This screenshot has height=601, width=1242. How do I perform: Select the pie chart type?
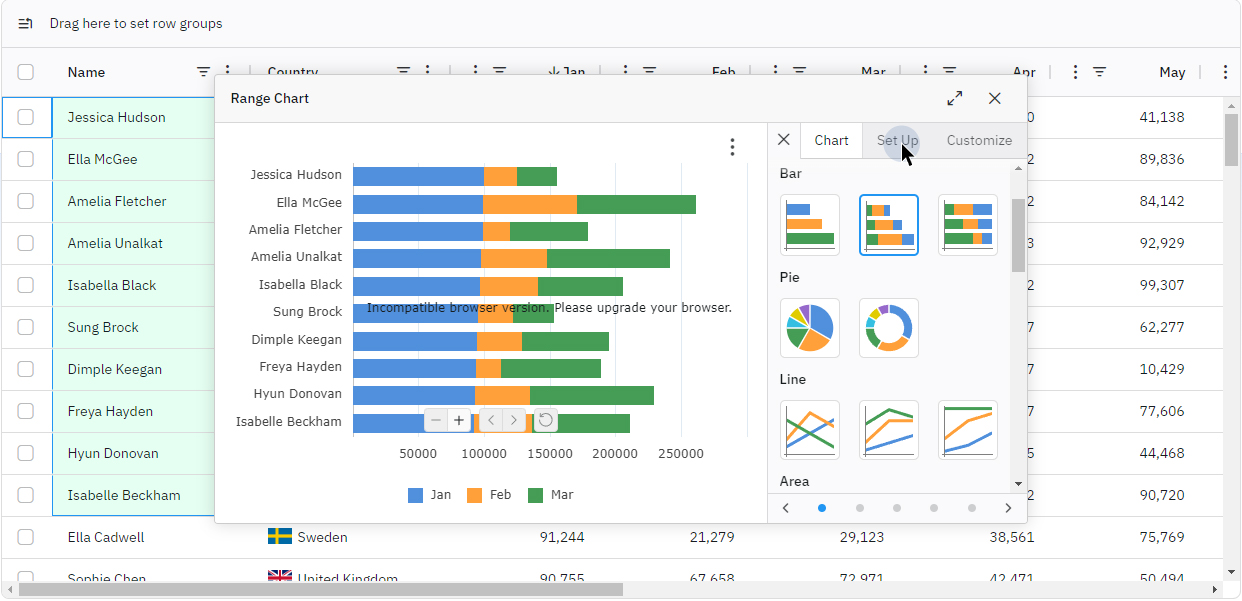point(810,328)
